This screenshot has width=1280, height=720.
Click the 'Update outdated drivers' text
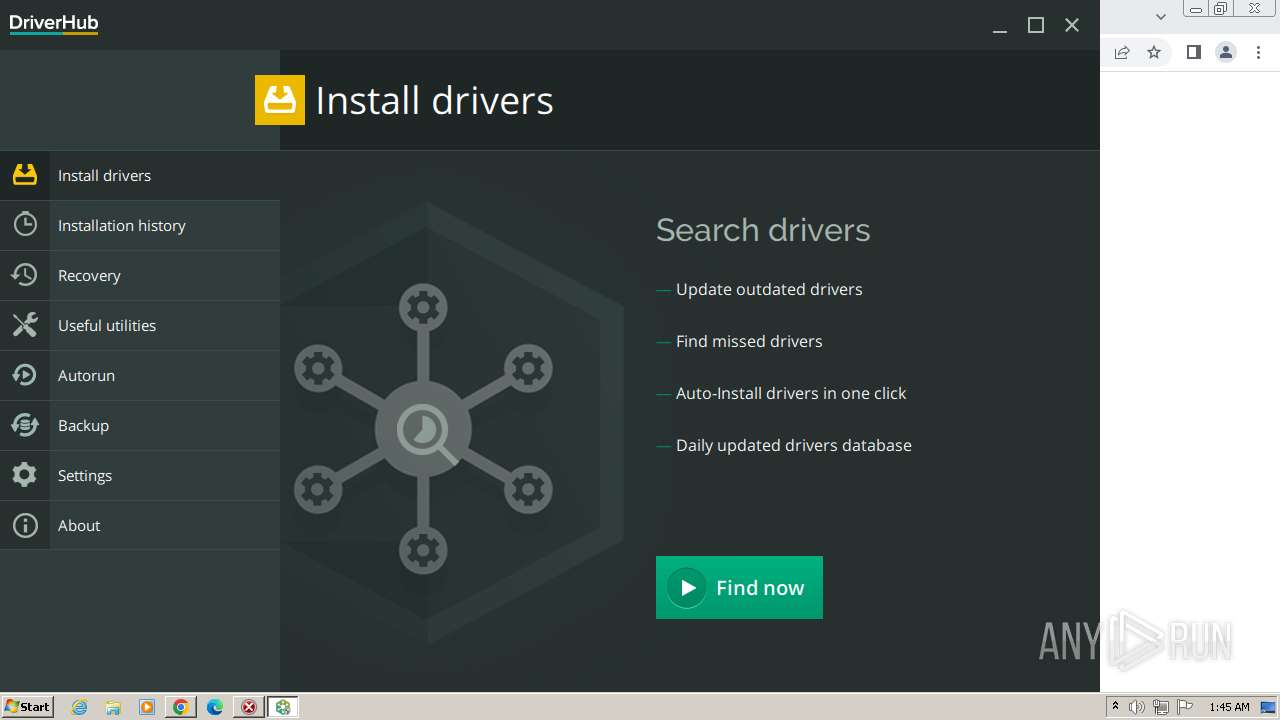(769, 289)
